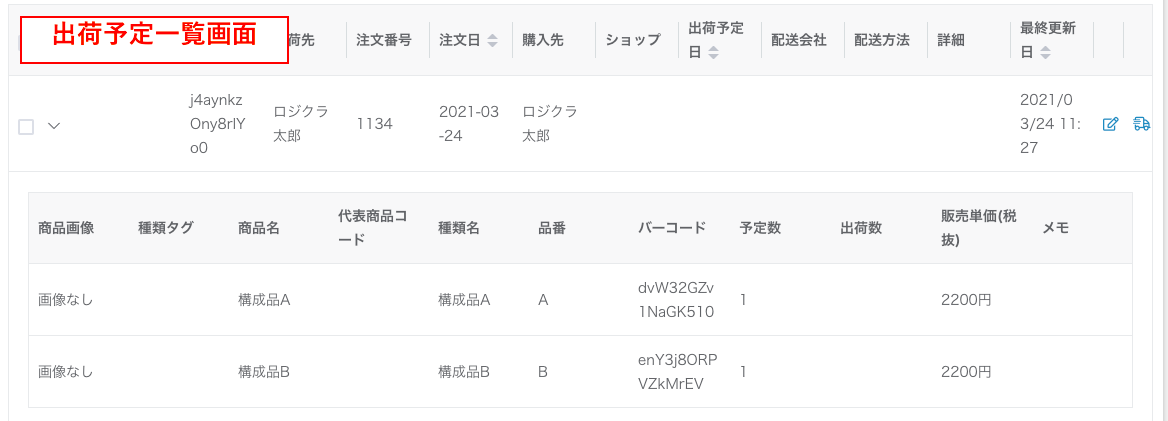Click barcode enY3j8ORPVZkMrEV
This screenshot has width=1168, height=421.
click(676, 371)
